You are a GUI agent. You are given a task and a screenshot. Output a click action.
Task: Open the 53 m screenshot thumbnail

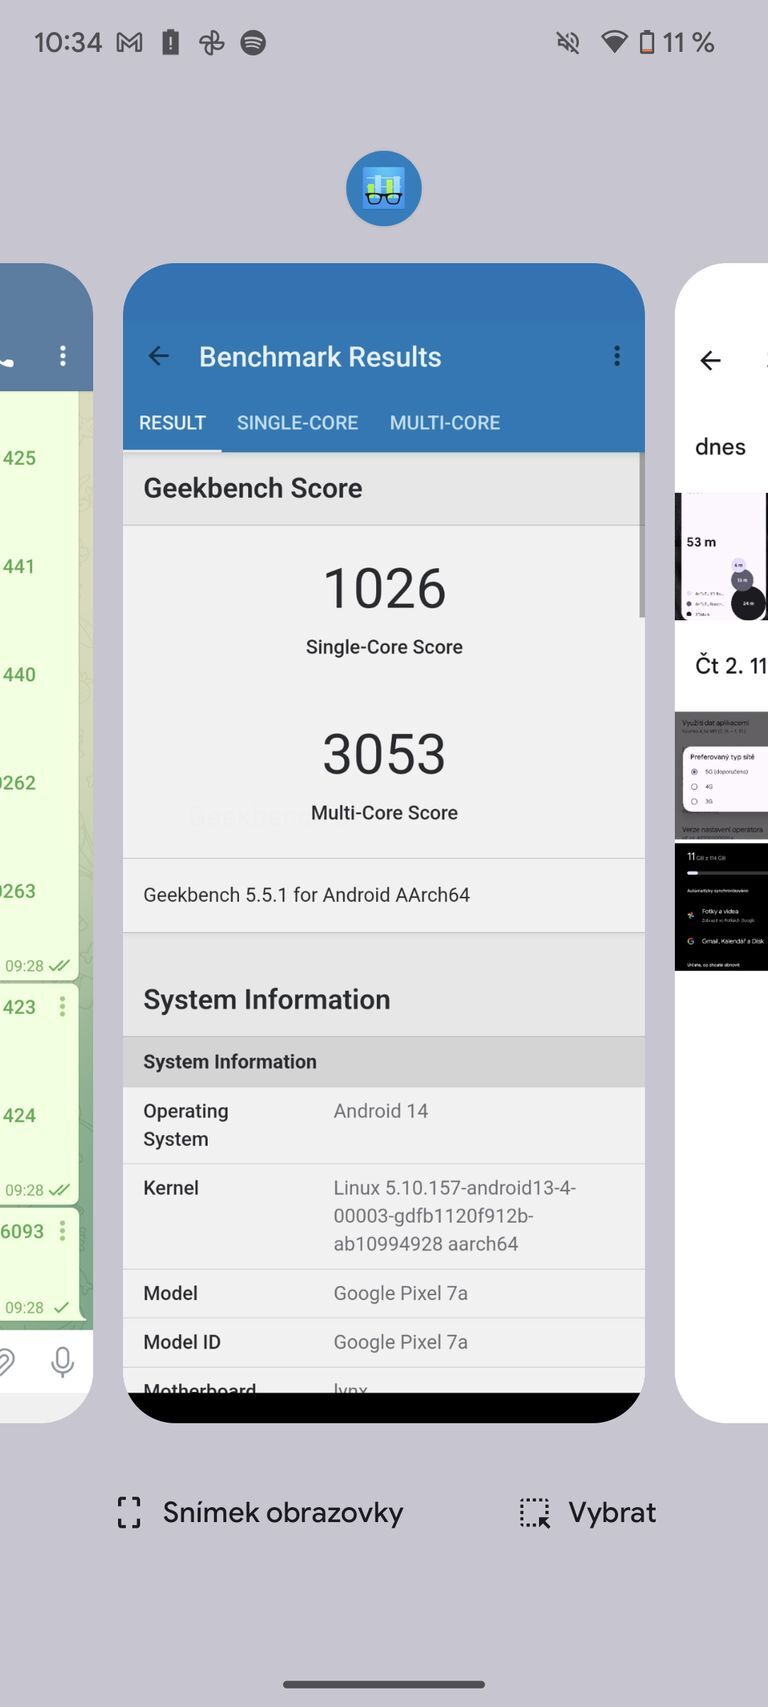point(721,557)
